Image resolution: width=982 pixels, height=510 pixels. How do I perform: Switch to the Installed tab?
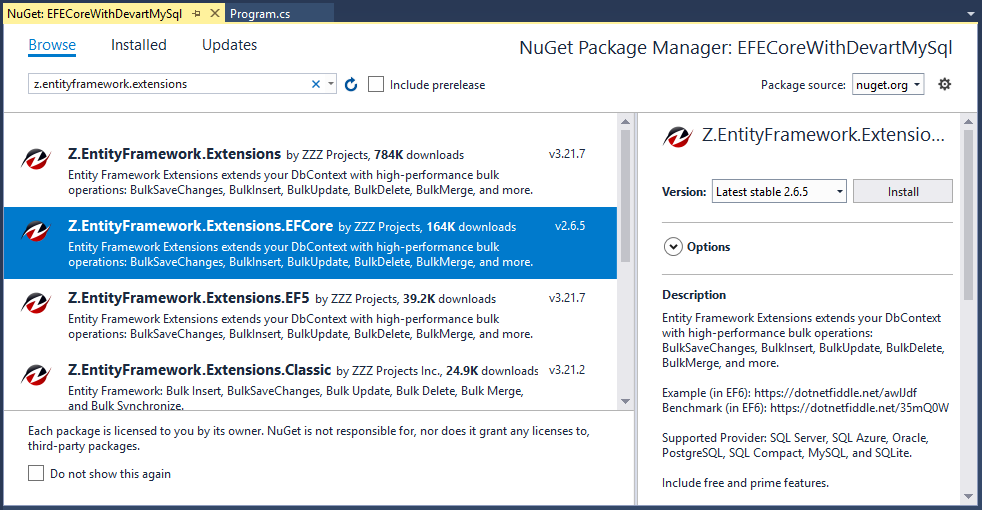pos(138,45)
